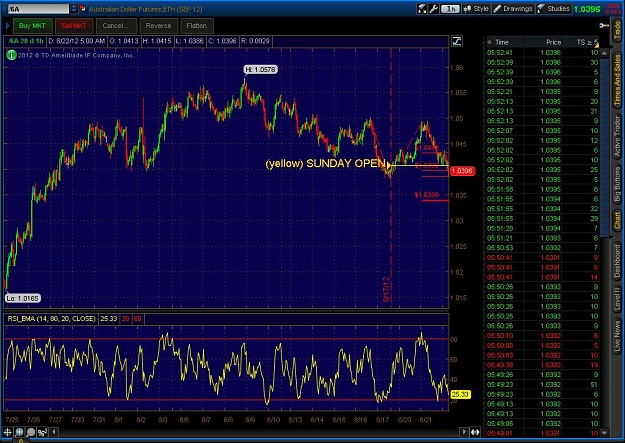Click the green 1.0396 last price
Viewport: 625px width, 443px height.
click(587, 9)
